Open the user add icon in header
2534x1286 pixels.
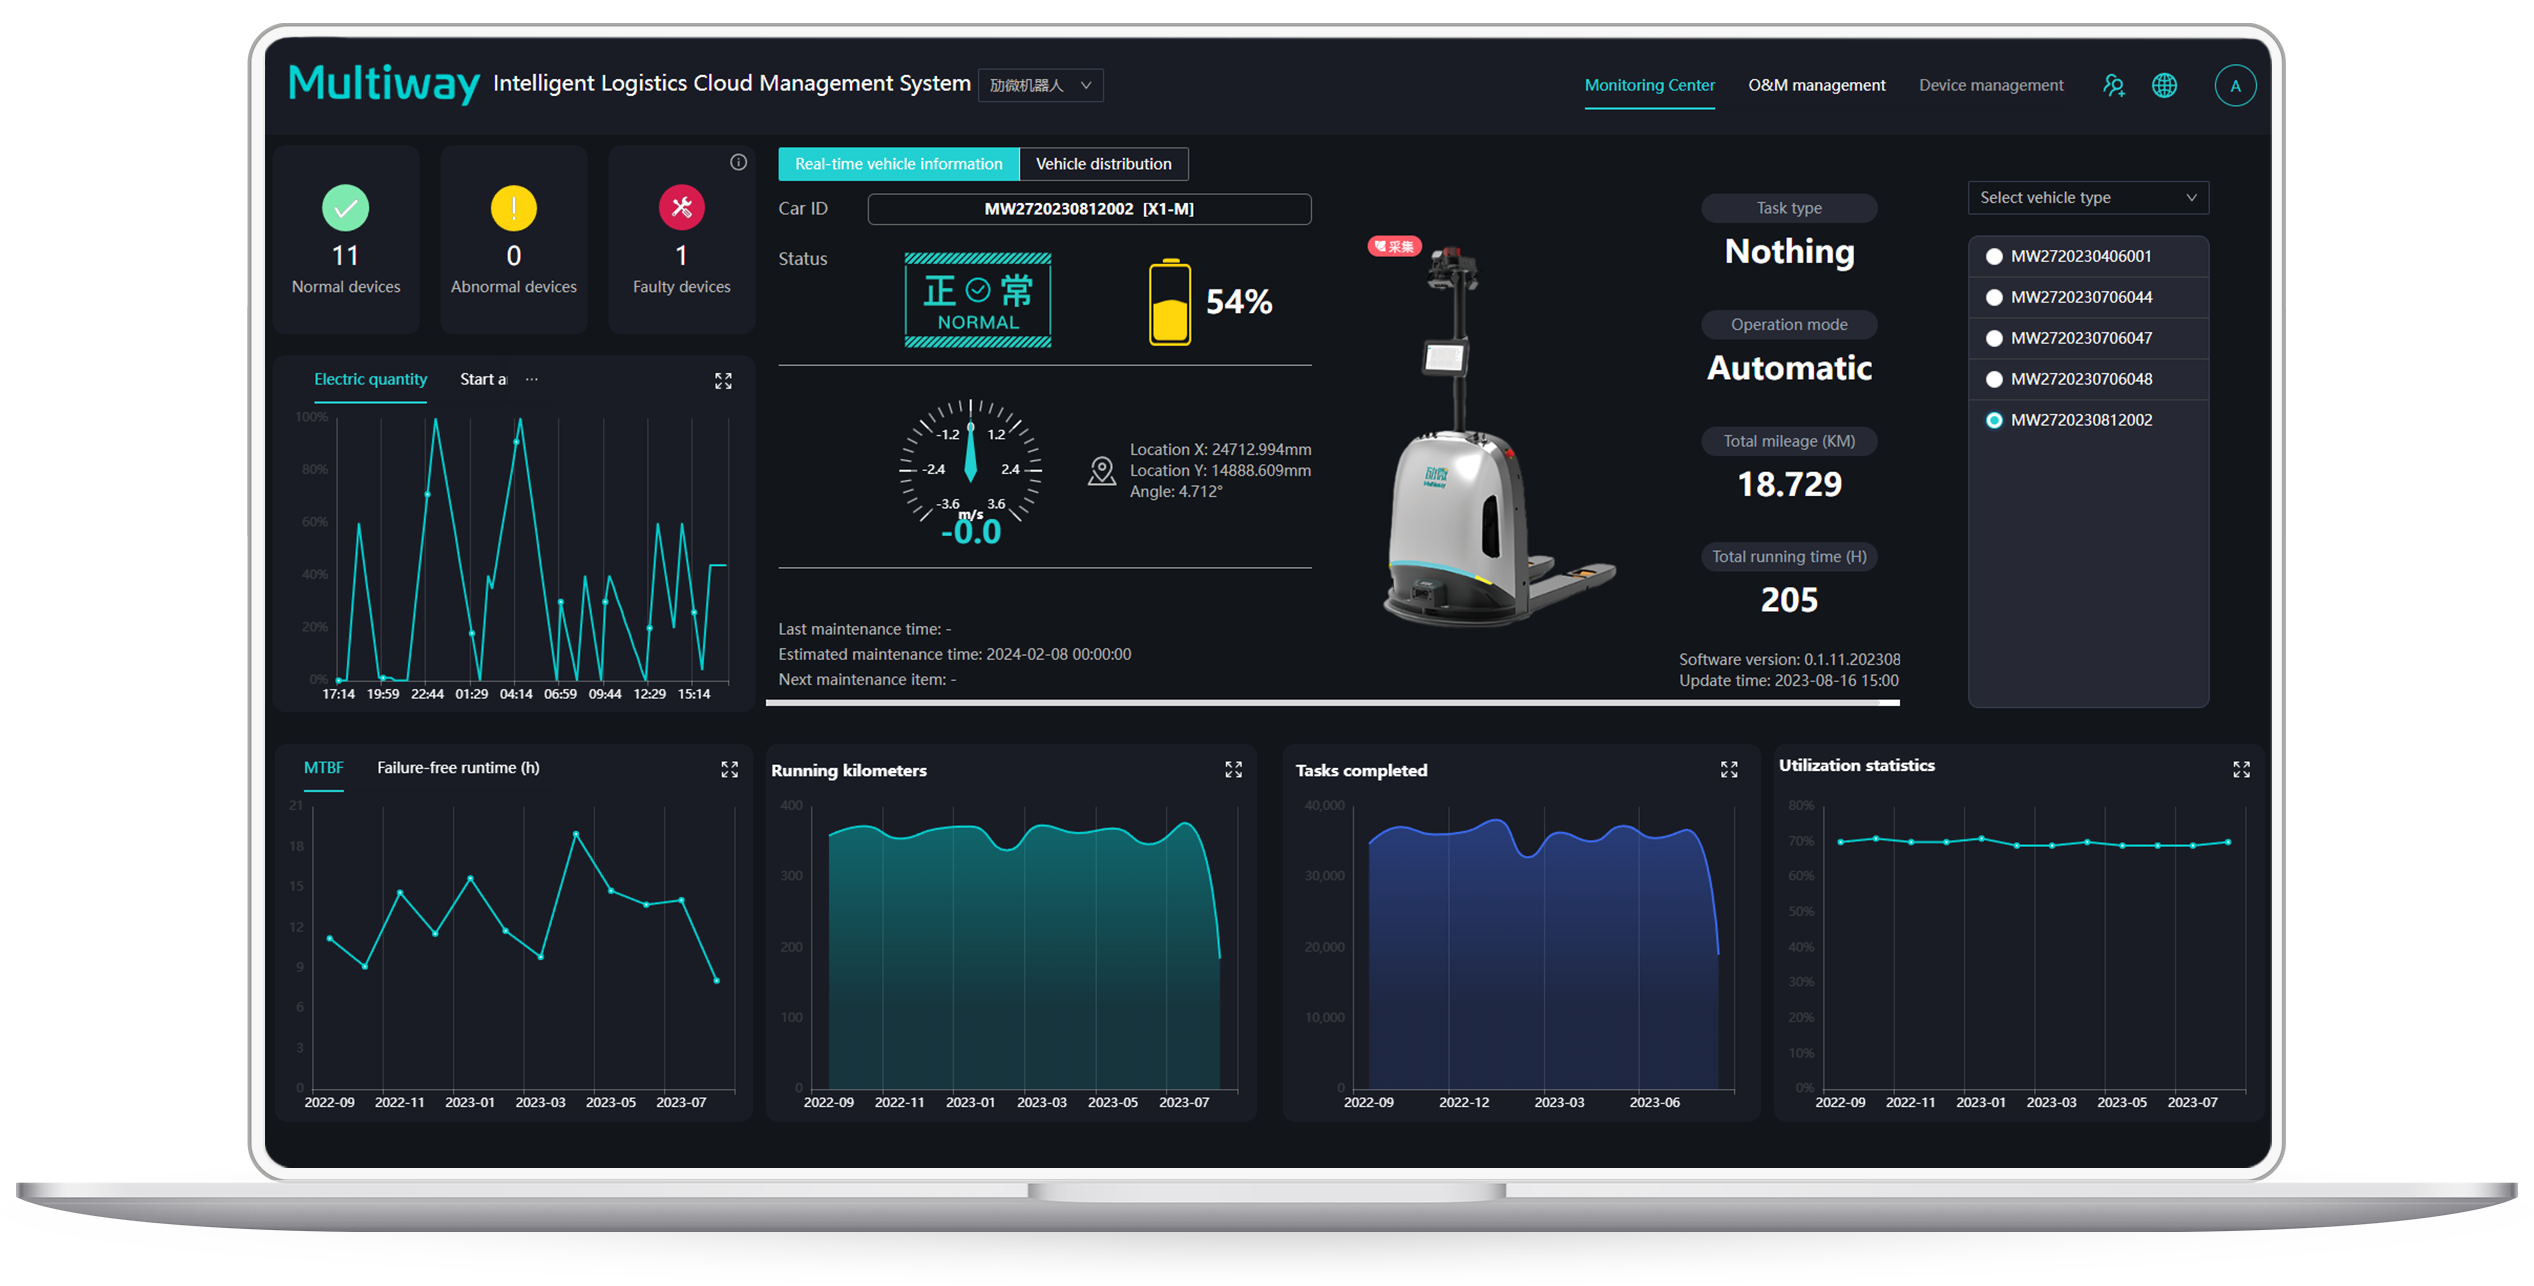[x=2113, y=85]
